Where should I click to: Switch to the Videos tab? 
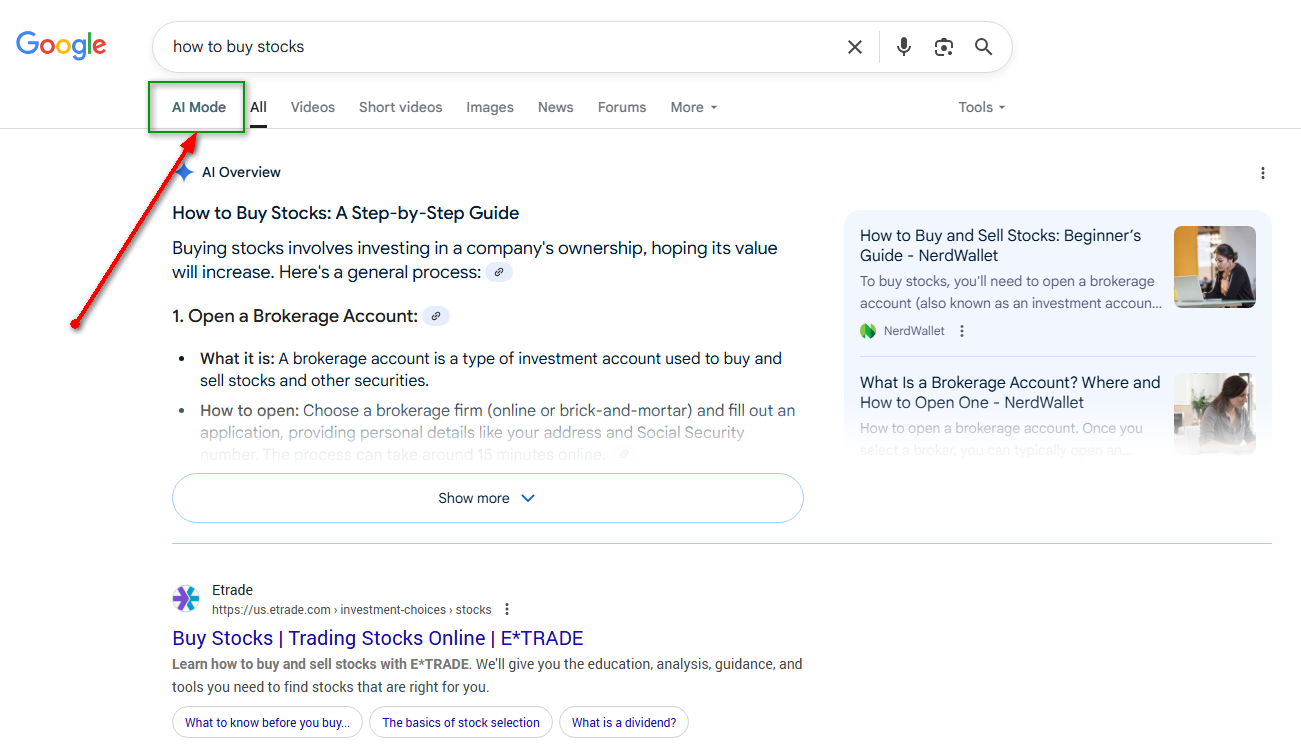tap(313, 107)
